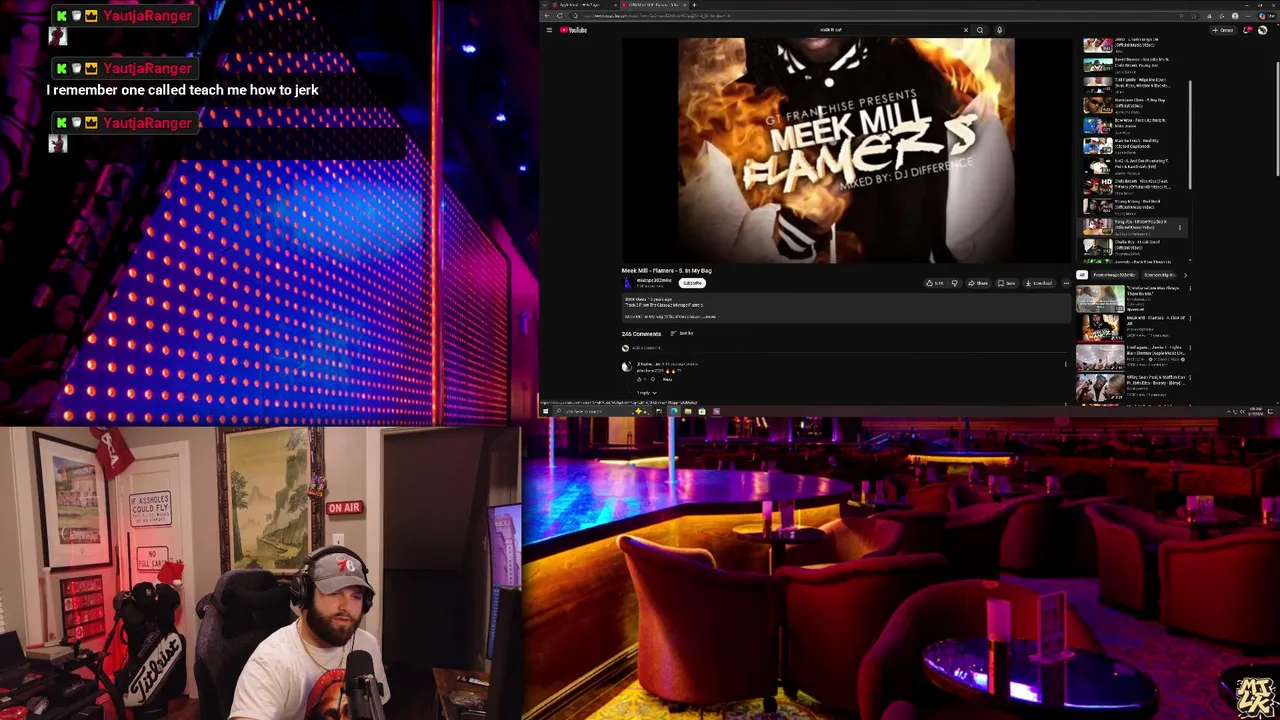Open the YouTube hamburger guide menu
The height and width of the screenshot is (720, 1280).
point(549,30)
